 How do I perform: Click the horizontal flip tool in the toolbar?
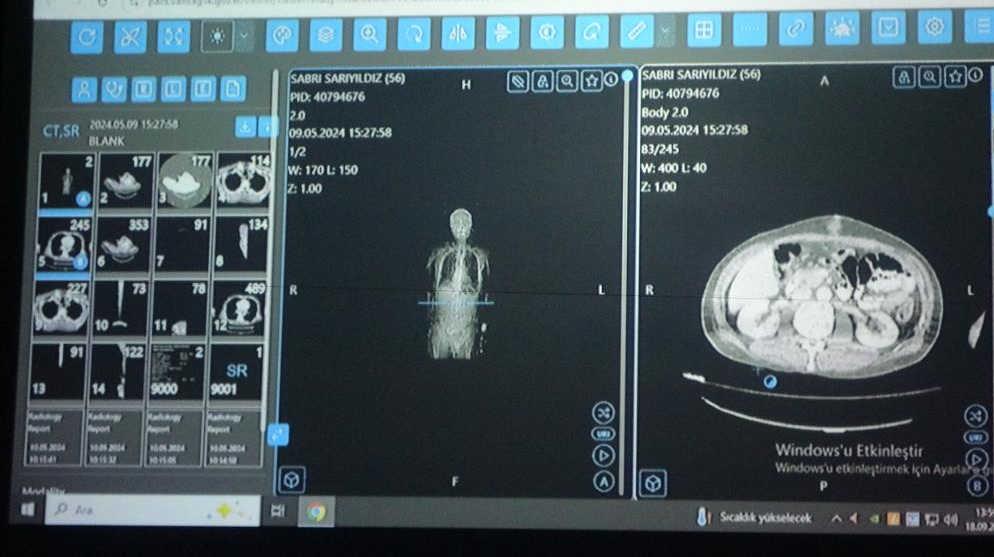(x=458, y=34)
